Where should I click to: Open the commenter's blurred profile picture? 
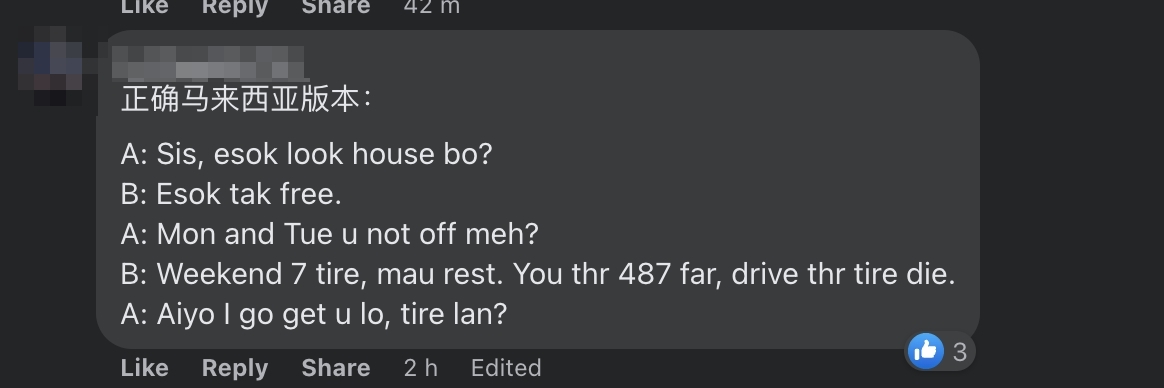pyautogui.click(x=51, y=65)
